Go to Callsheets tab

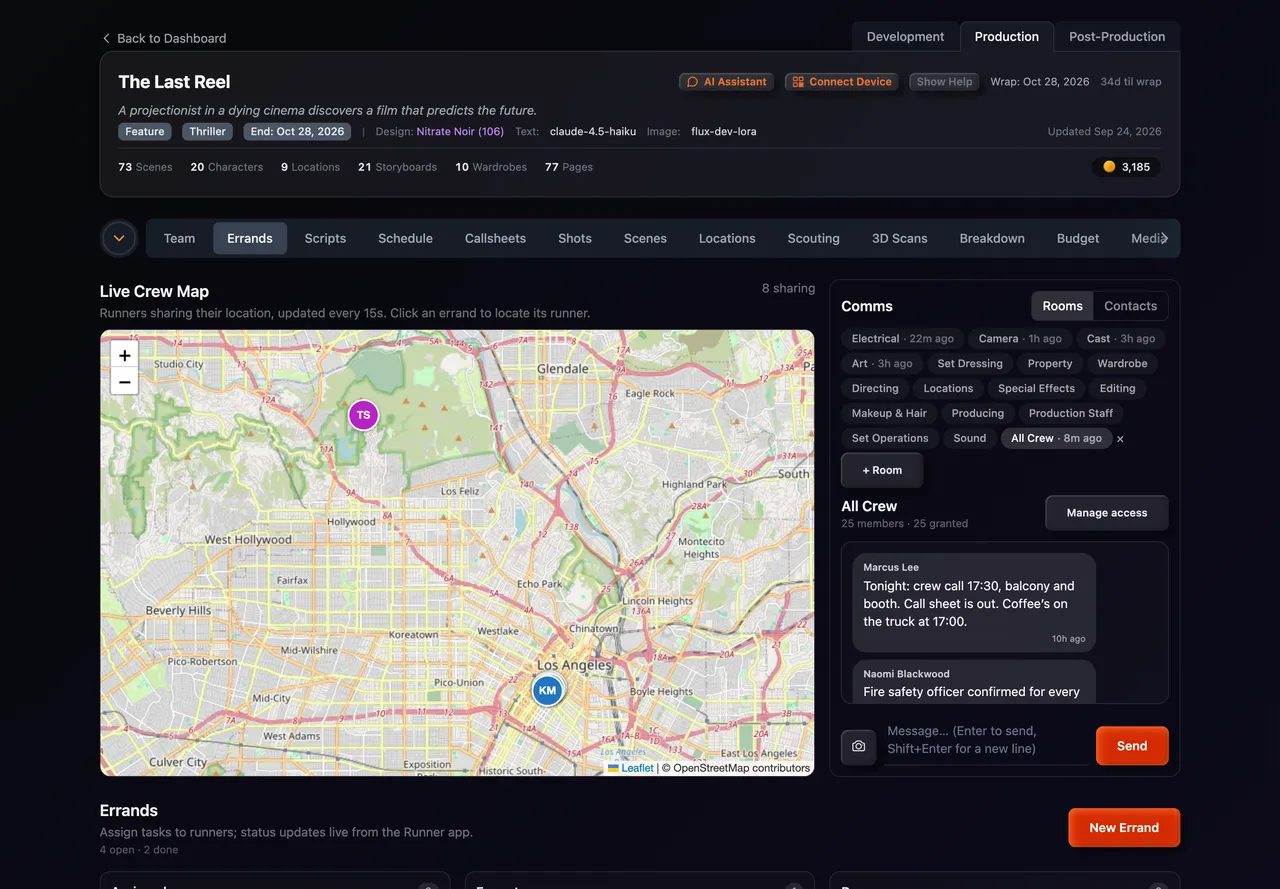(x=495, y=238)
